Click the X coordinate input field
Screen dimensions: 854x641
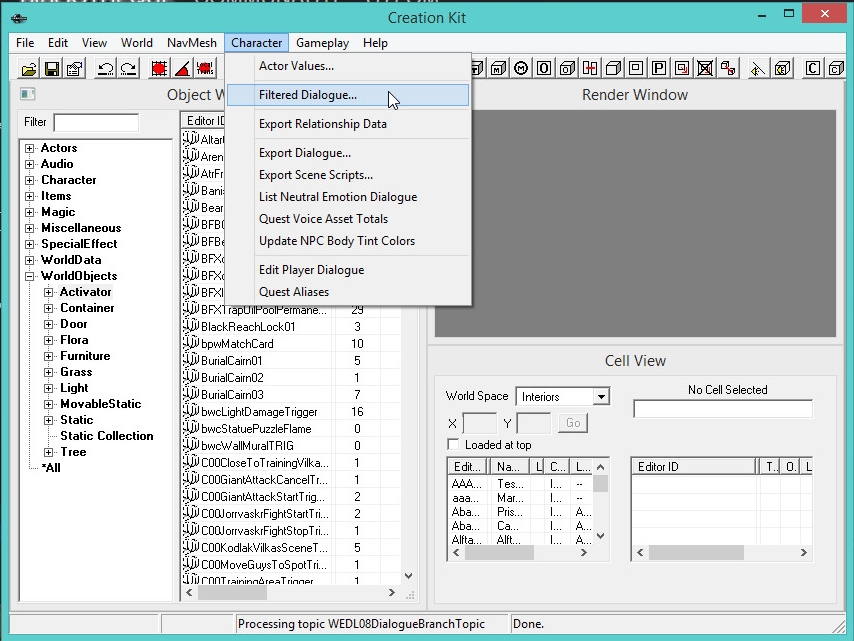(x=479, y=423)
